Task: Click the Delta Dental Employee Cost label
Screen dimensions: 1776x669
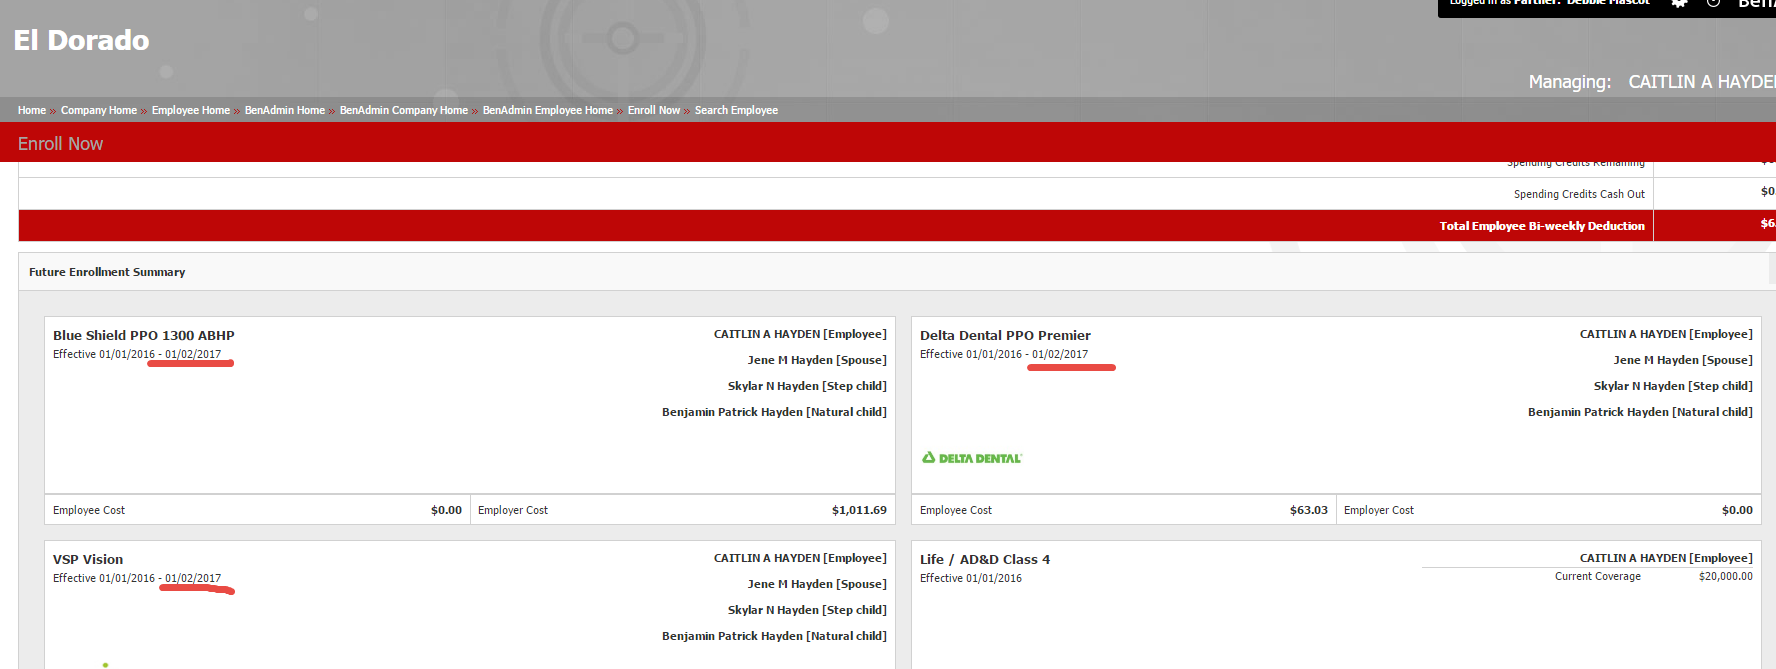Action: click(x=956, y=510)
